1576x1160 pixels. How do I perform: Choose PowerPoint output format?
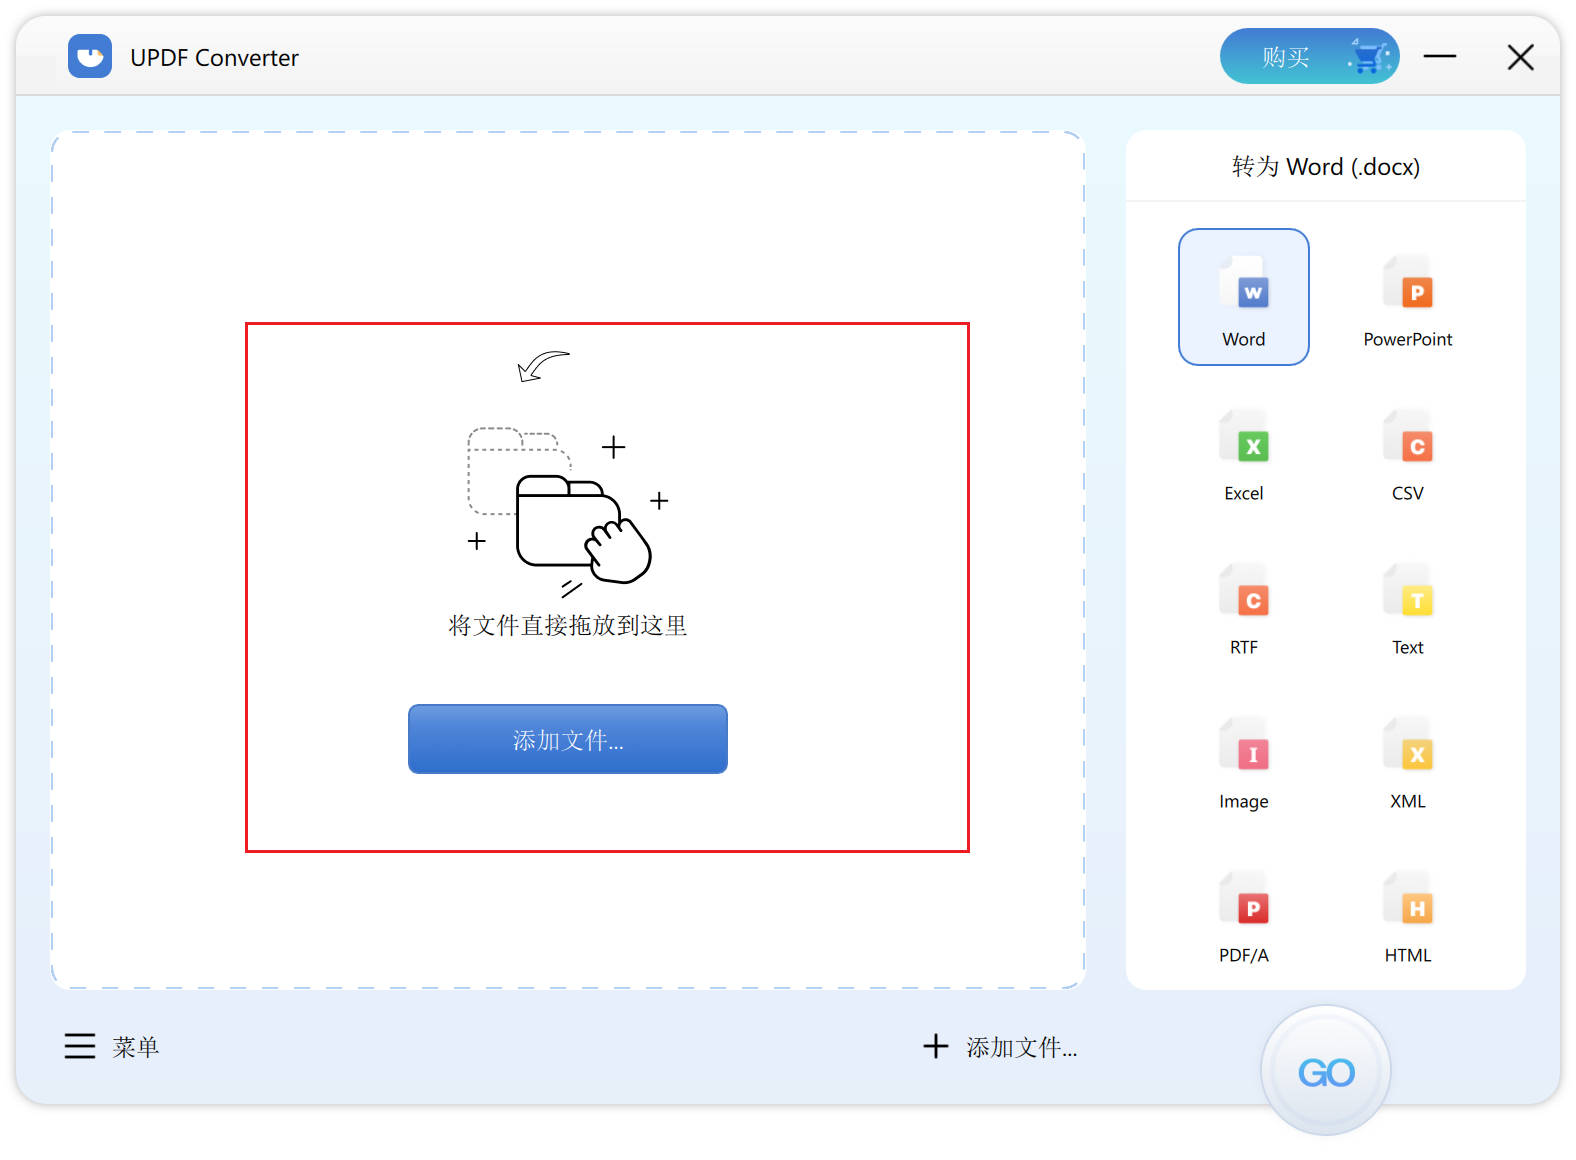1407,297
